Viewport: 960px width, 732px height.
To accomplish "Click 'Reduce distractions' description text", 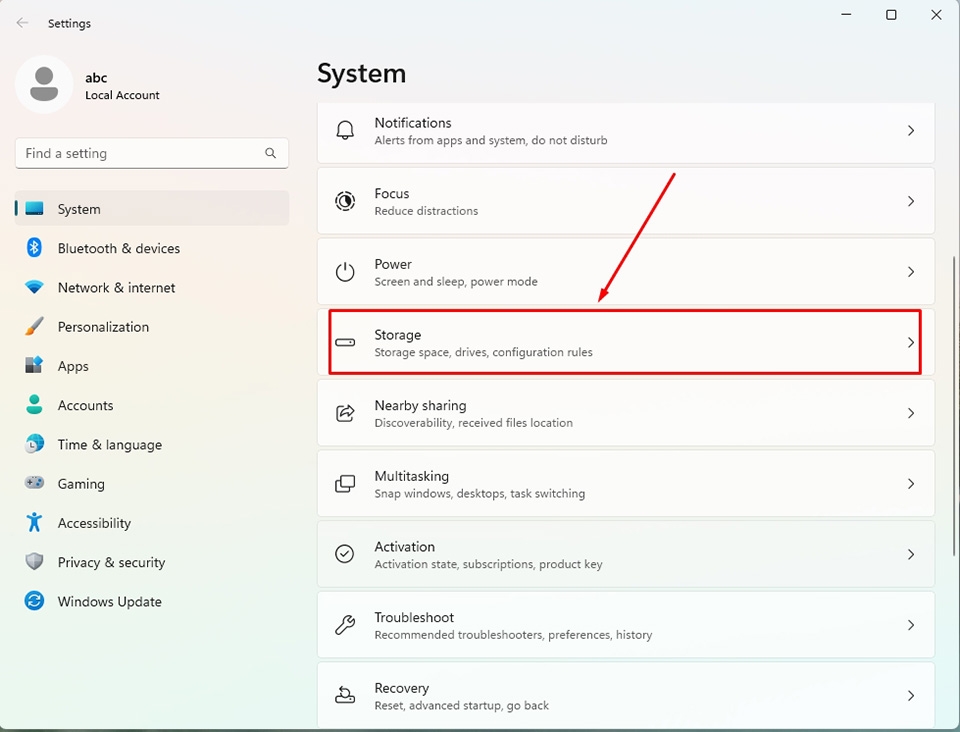I will pos(426,211).
